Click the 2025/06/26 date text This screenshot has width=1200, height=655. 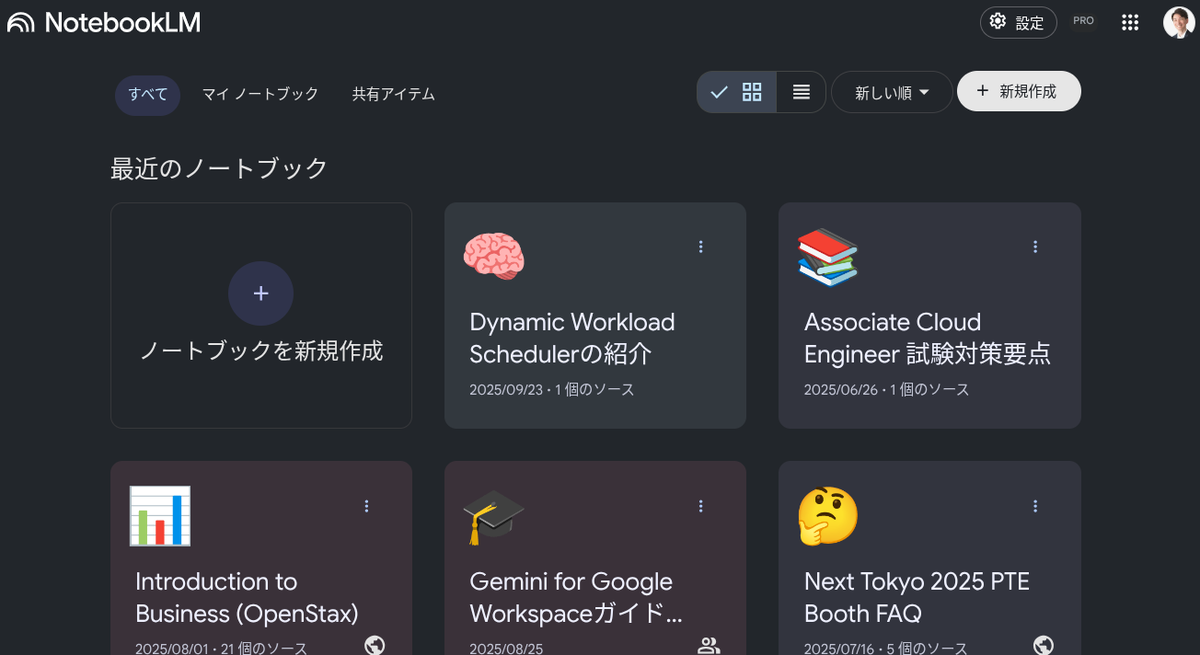pos(841,390)
